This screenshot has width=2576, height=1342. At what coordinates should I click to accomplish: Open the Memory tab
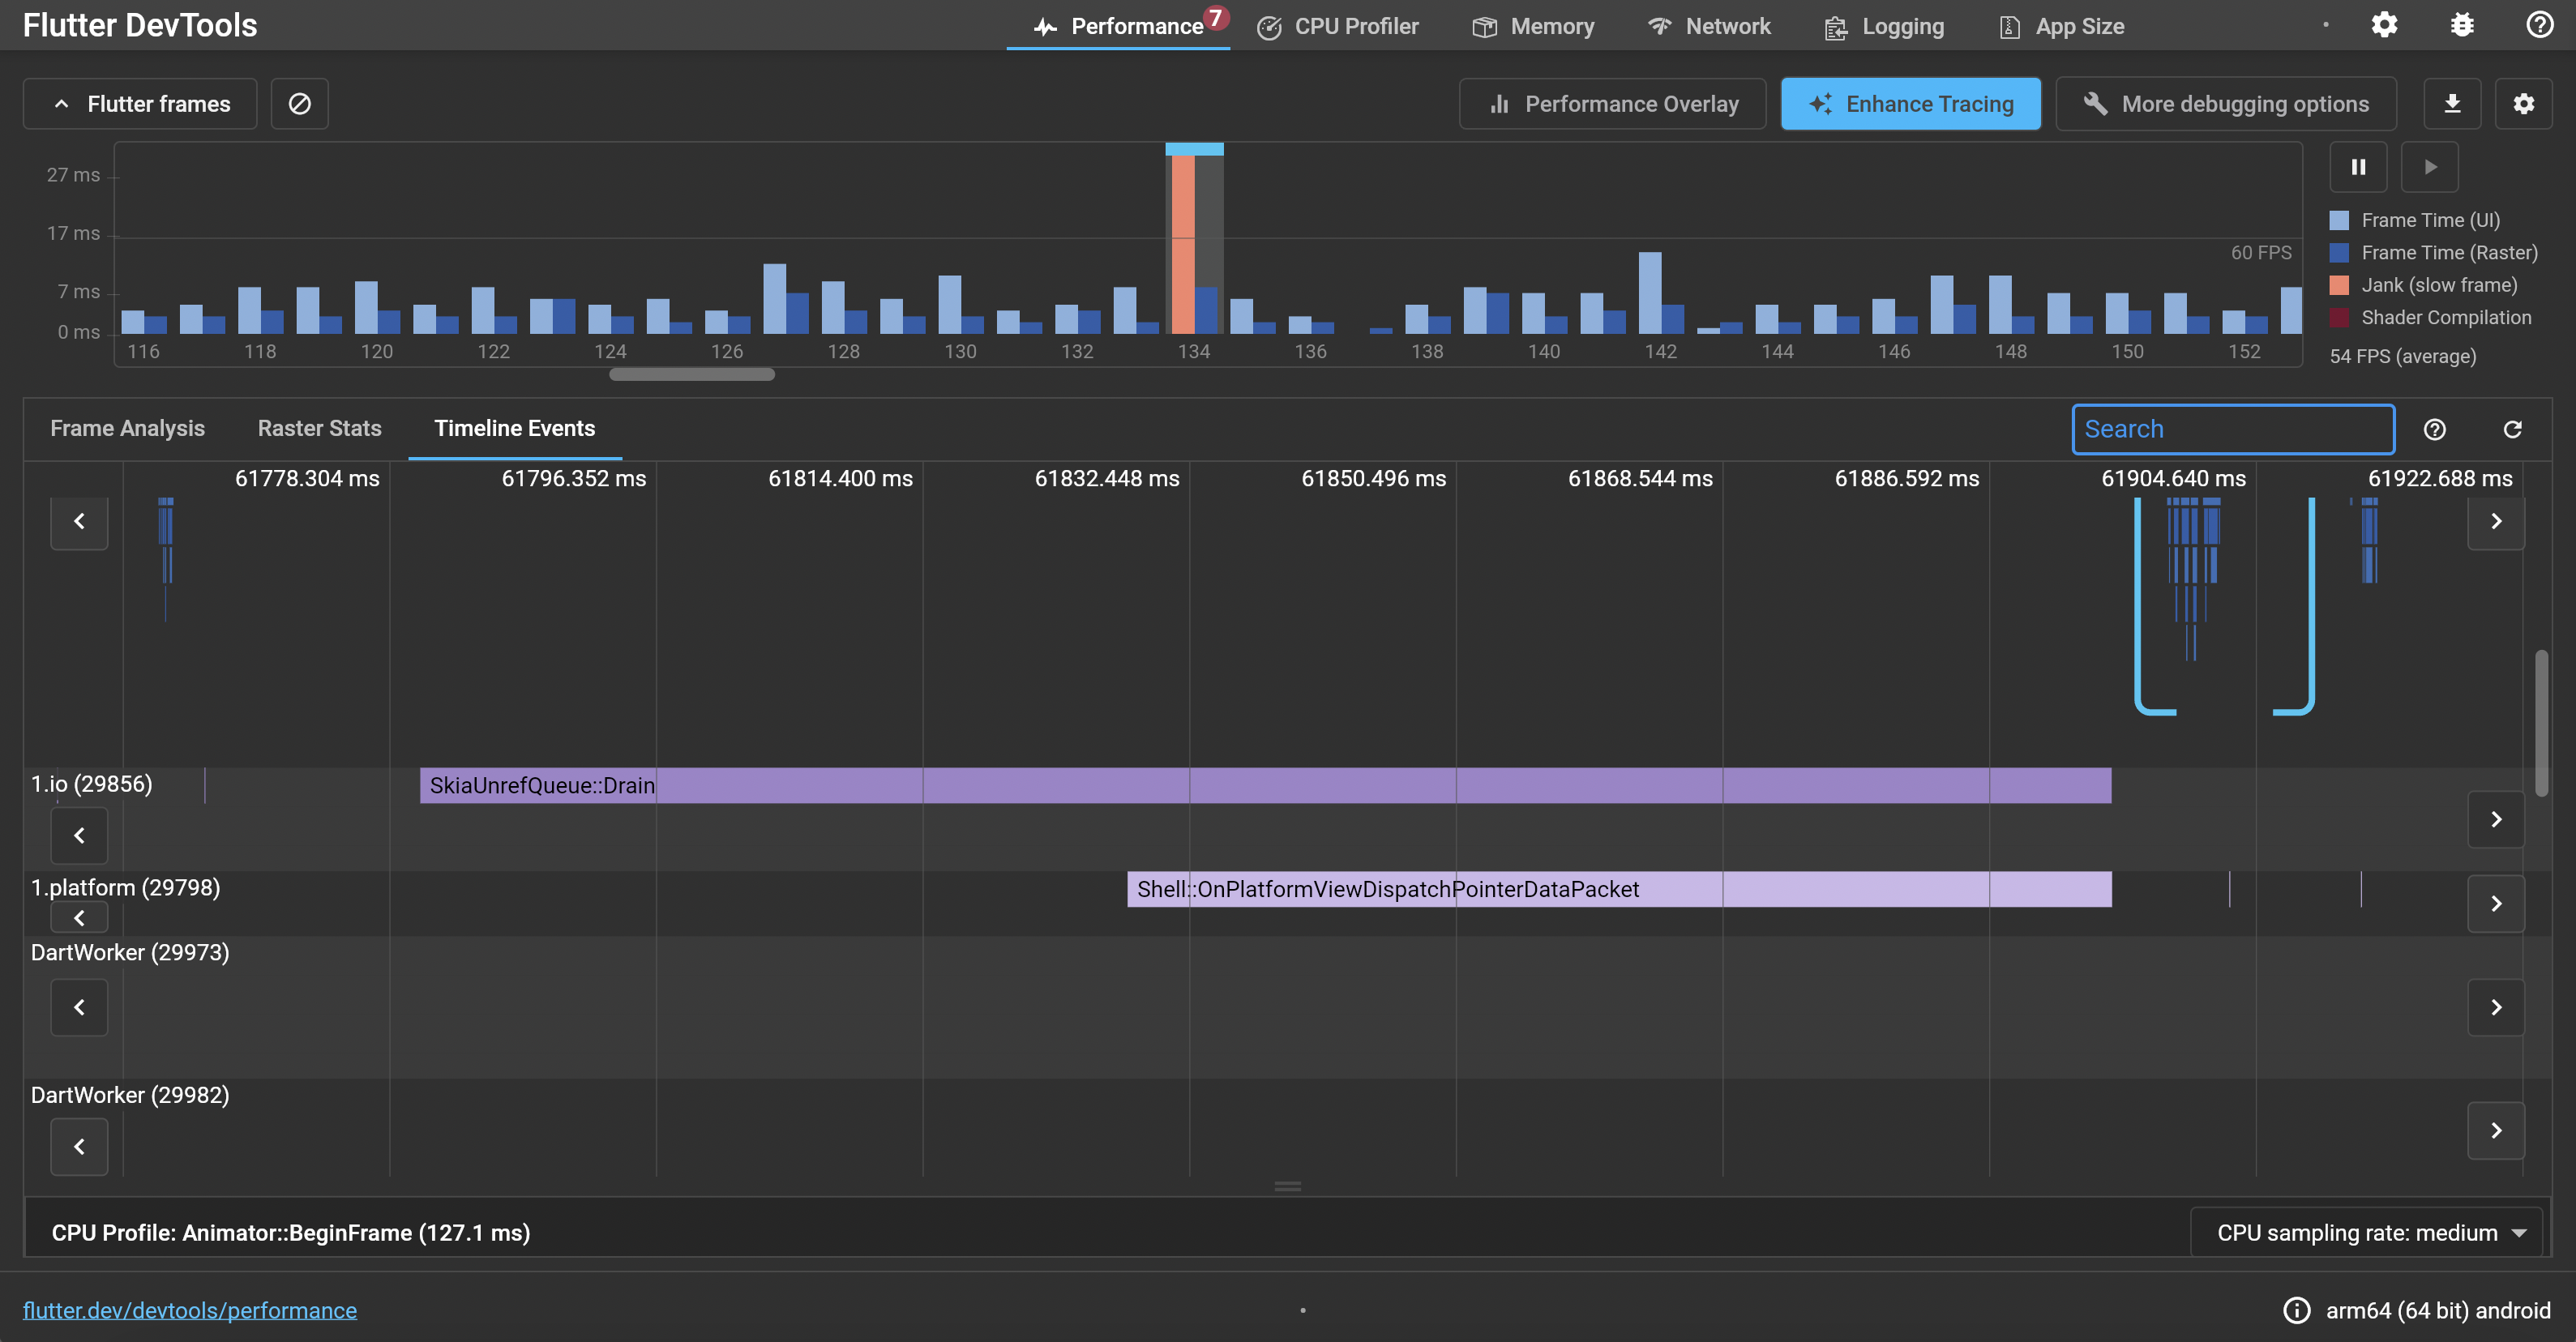(x=1533, y=26)
